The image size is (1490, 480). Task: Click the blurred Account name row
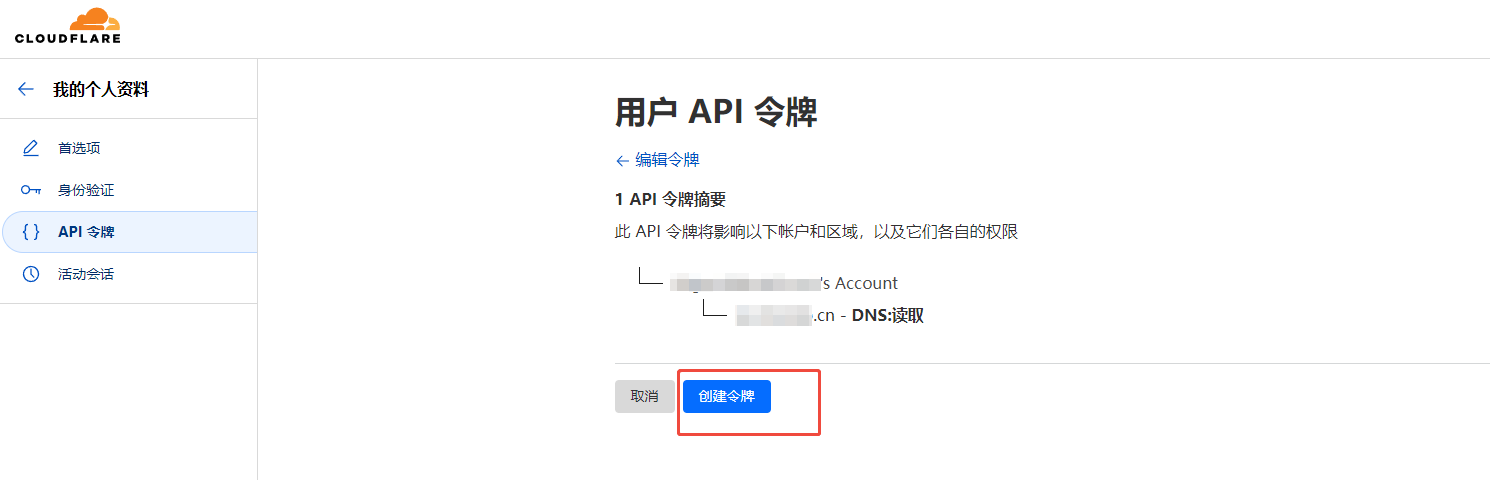point(784,283)
